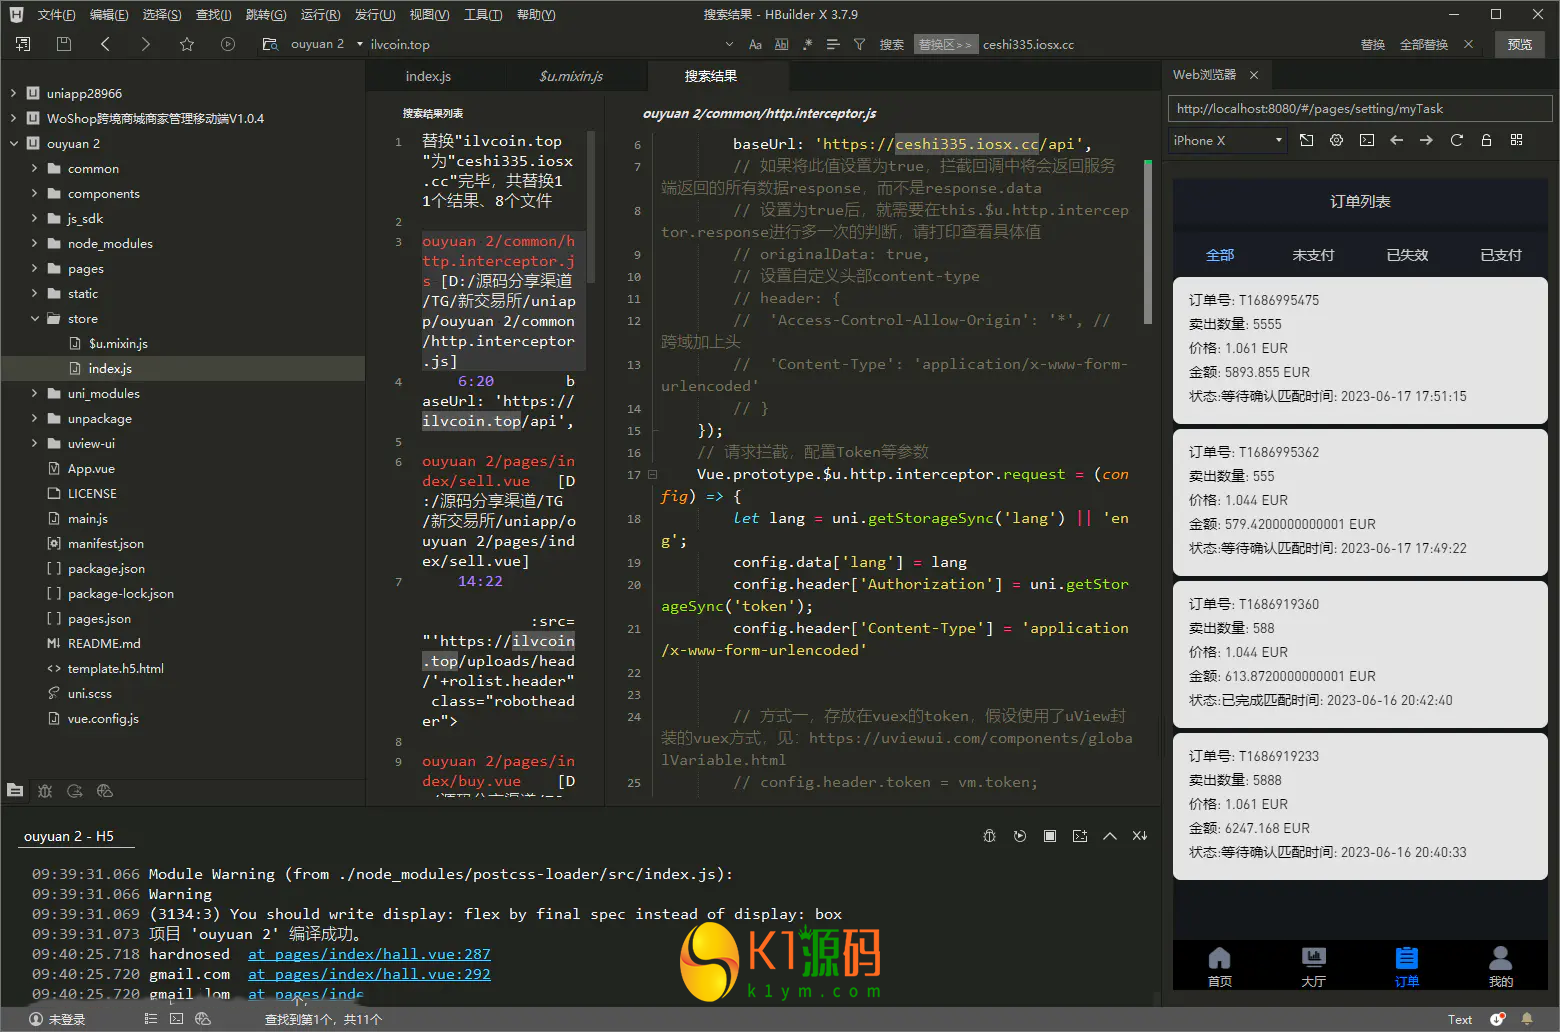This screenshot has width=1560, height=1032.
Task: Click the save file icon in the toolbar
Action: (64, 44)
